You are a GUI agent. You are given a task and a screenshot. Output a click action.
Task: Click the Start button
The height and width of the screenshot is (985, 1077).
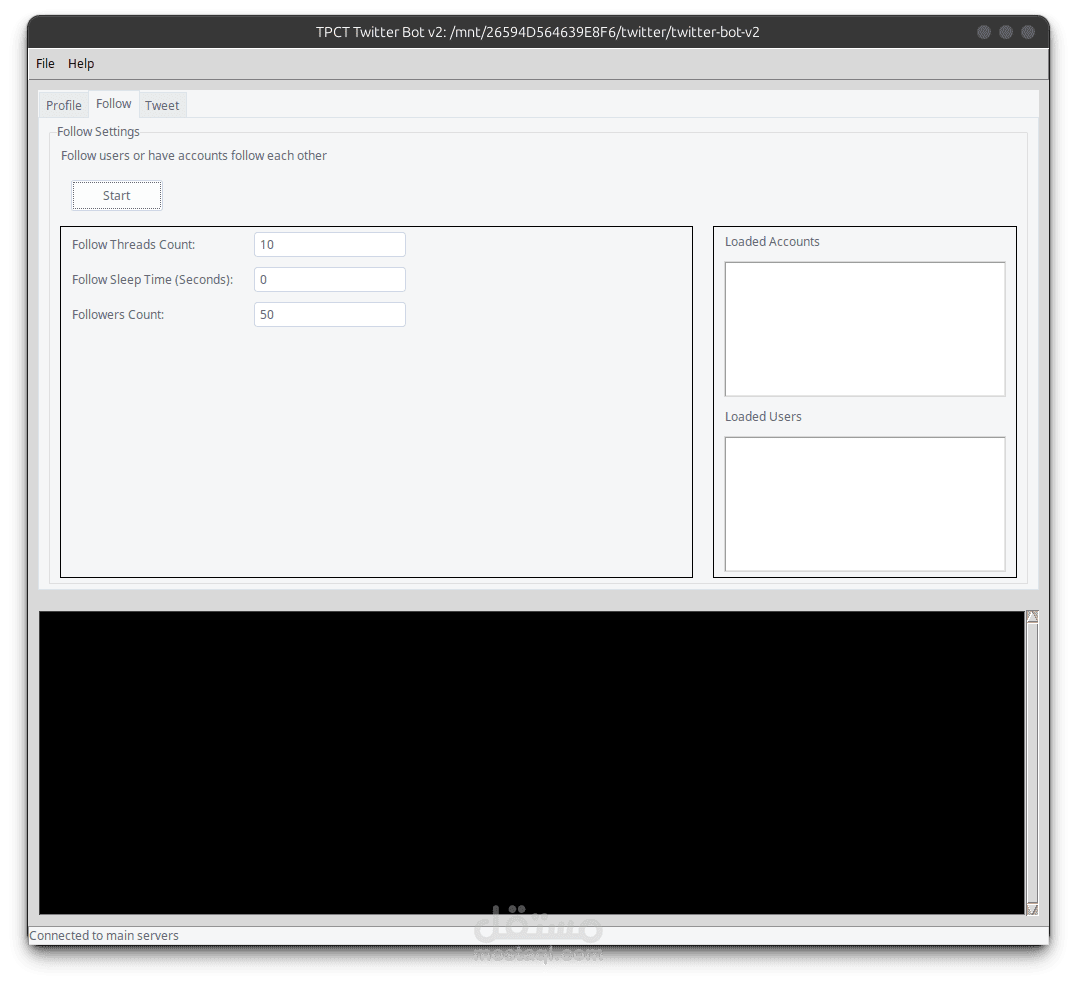117,196
